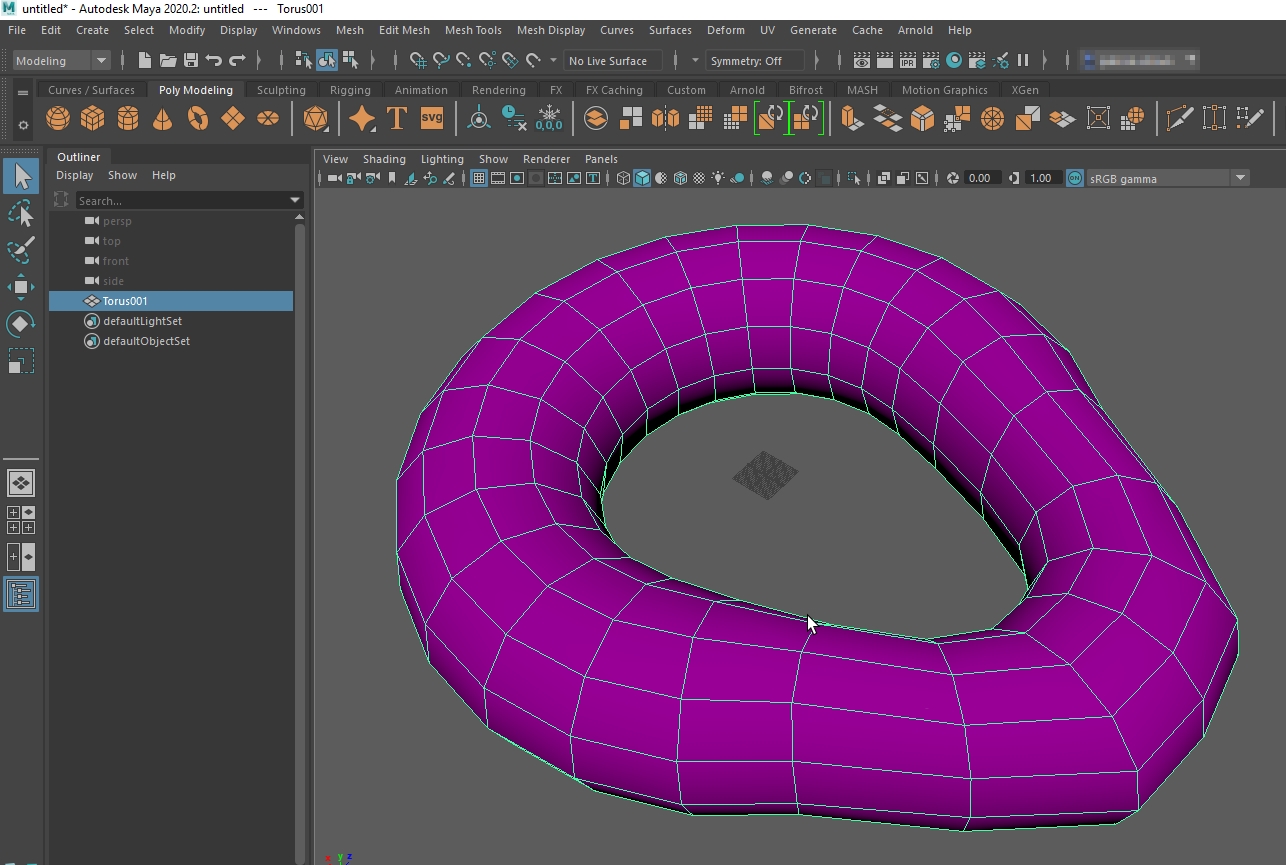Open the Modeling workspace menu set dropdown

pos(62,61)
